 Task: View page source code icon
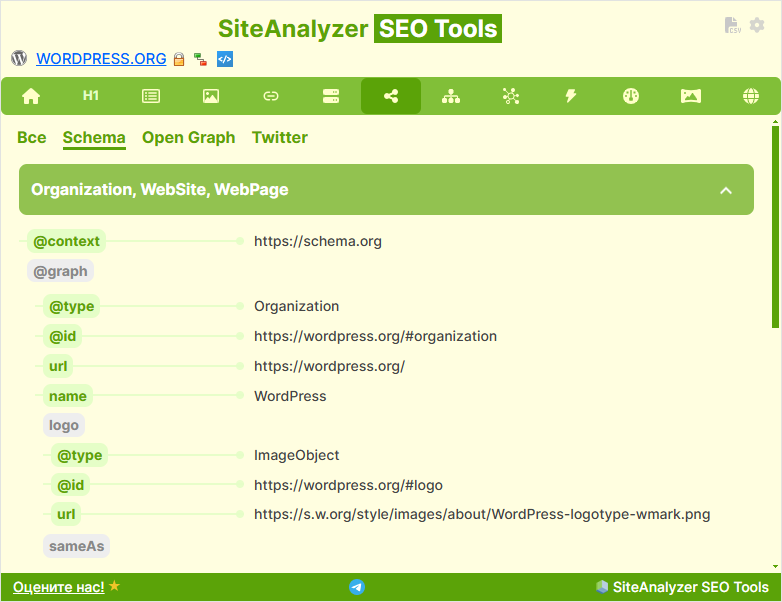click(225, 59)
